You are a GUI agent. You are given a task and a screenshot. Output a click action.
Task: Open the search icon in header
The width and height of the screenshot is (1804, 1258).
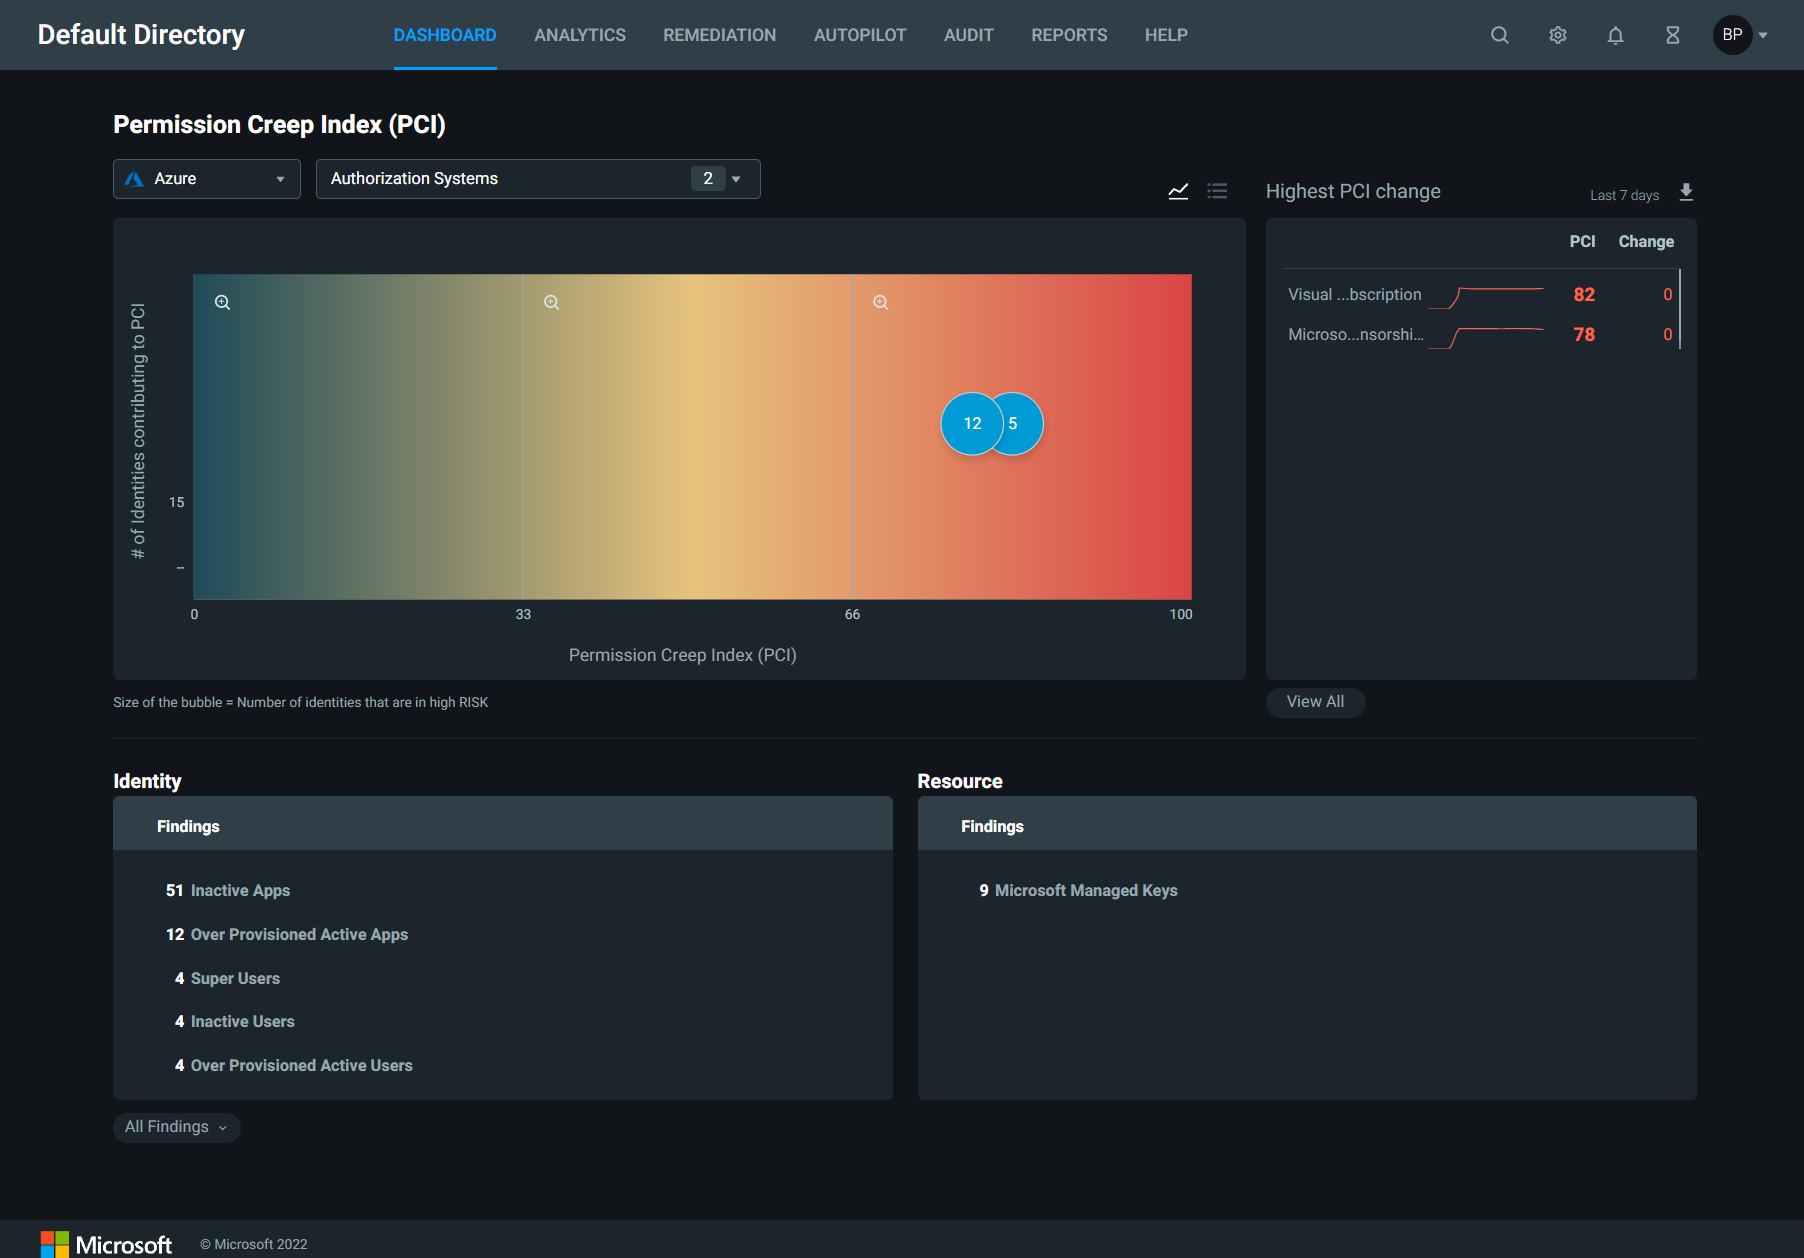(1499, 35)
